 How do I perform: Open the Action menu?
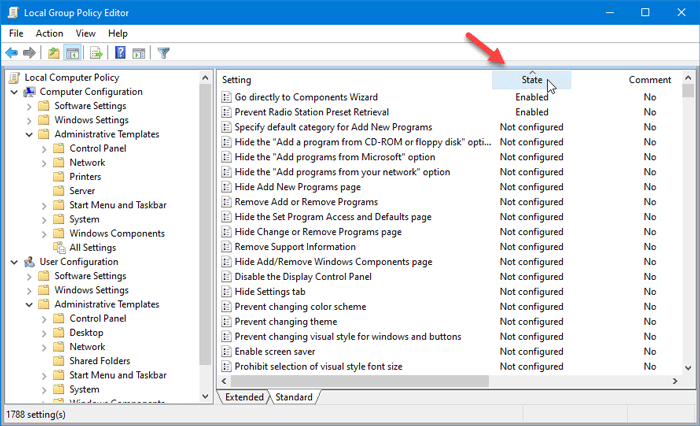point(49,33)
